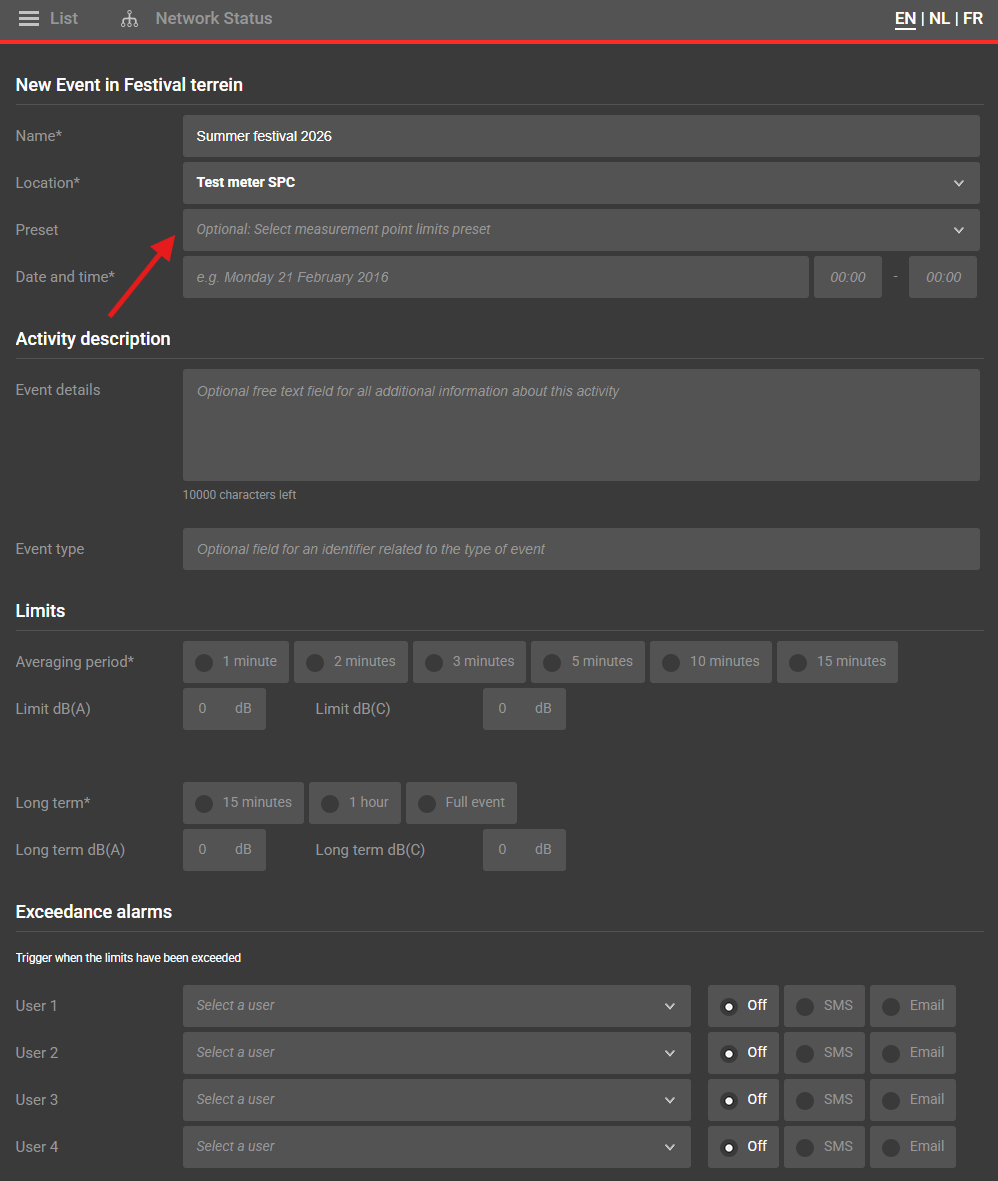The width and height of the screenshot is (998, 1181).
Task: Click the Network Status tree icon
Action: [129, 19]
